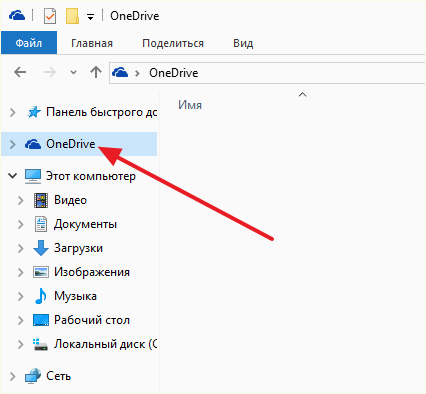Expand the Панель быстрого доступа node
Screen dimensions: 426x394
[13, 112]
